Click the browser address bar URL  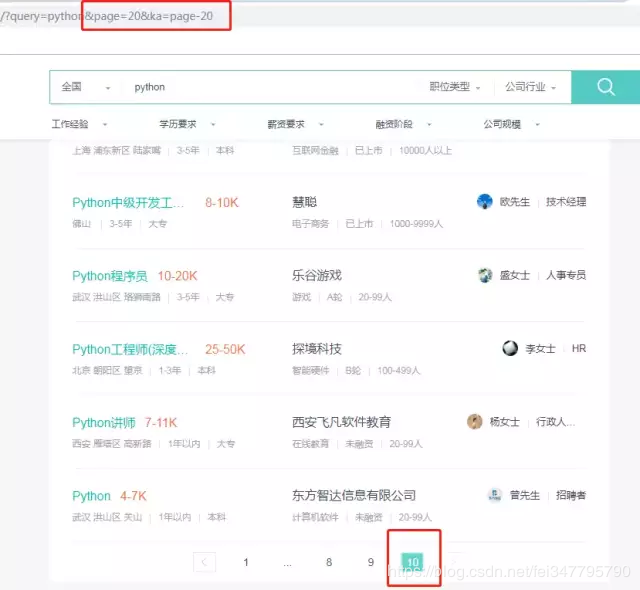107,16
